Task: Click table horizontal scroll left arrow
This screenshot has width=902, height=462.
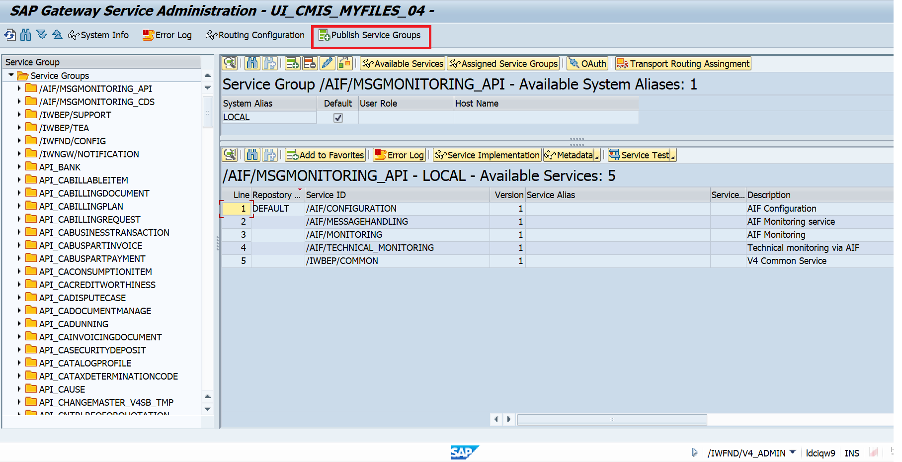Action: coord(496,419)
